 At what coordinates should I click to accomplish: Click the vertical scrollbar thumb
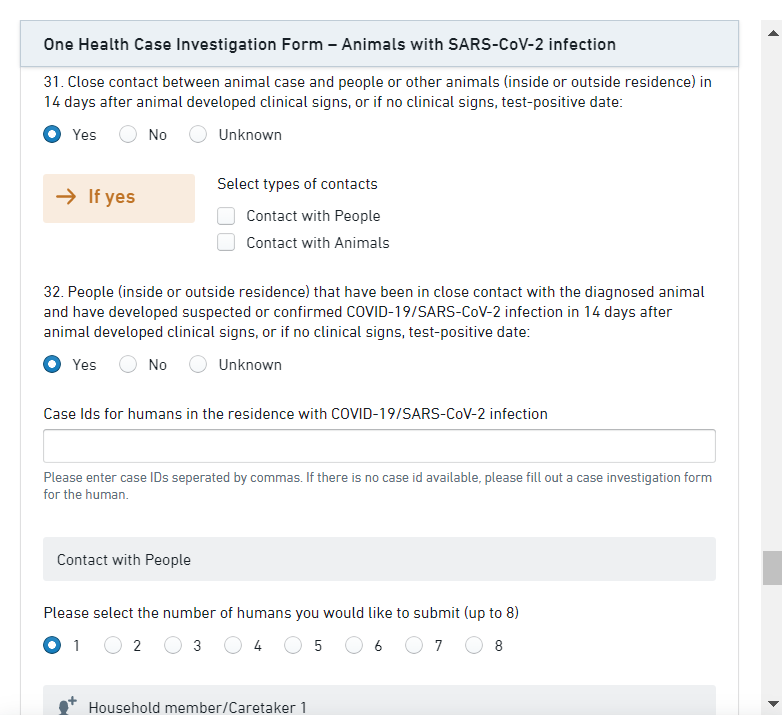coord(772,567)
